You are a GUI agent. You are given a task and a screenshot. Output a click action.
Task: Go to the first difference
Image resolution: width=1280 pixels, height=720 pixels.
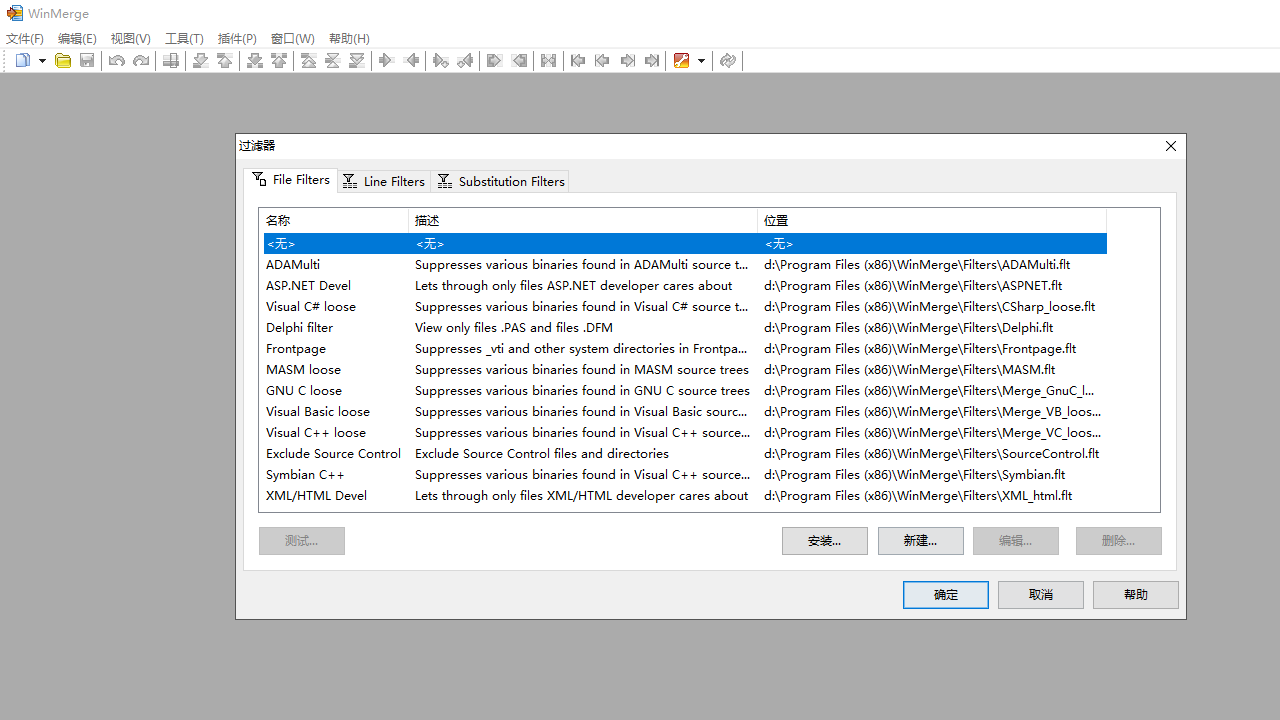tap(309, 60)
